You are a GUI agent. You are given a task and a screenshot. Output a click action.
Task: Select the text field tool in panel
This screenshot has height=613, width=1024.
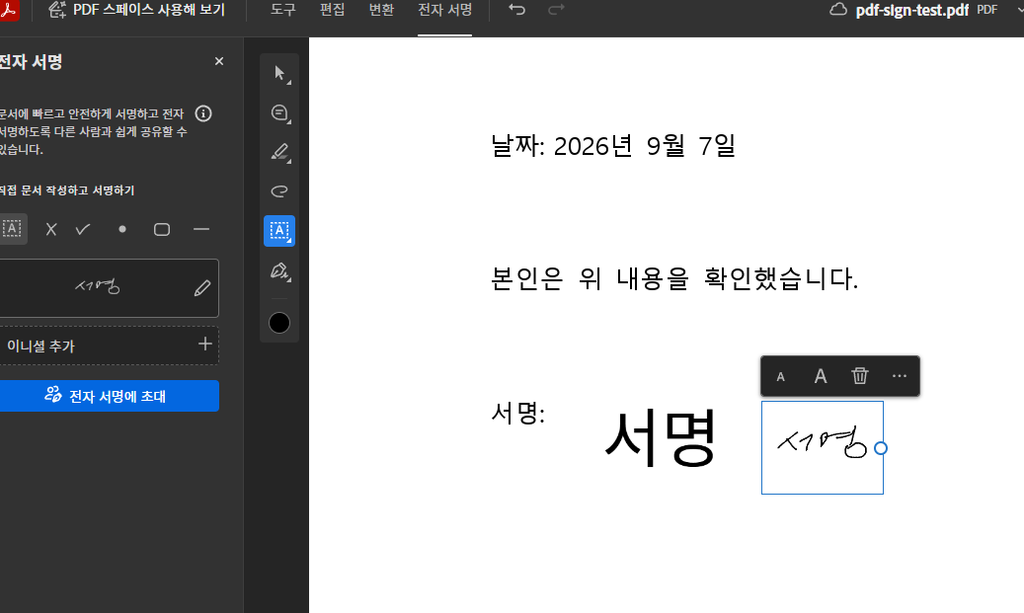pos(12,229)
